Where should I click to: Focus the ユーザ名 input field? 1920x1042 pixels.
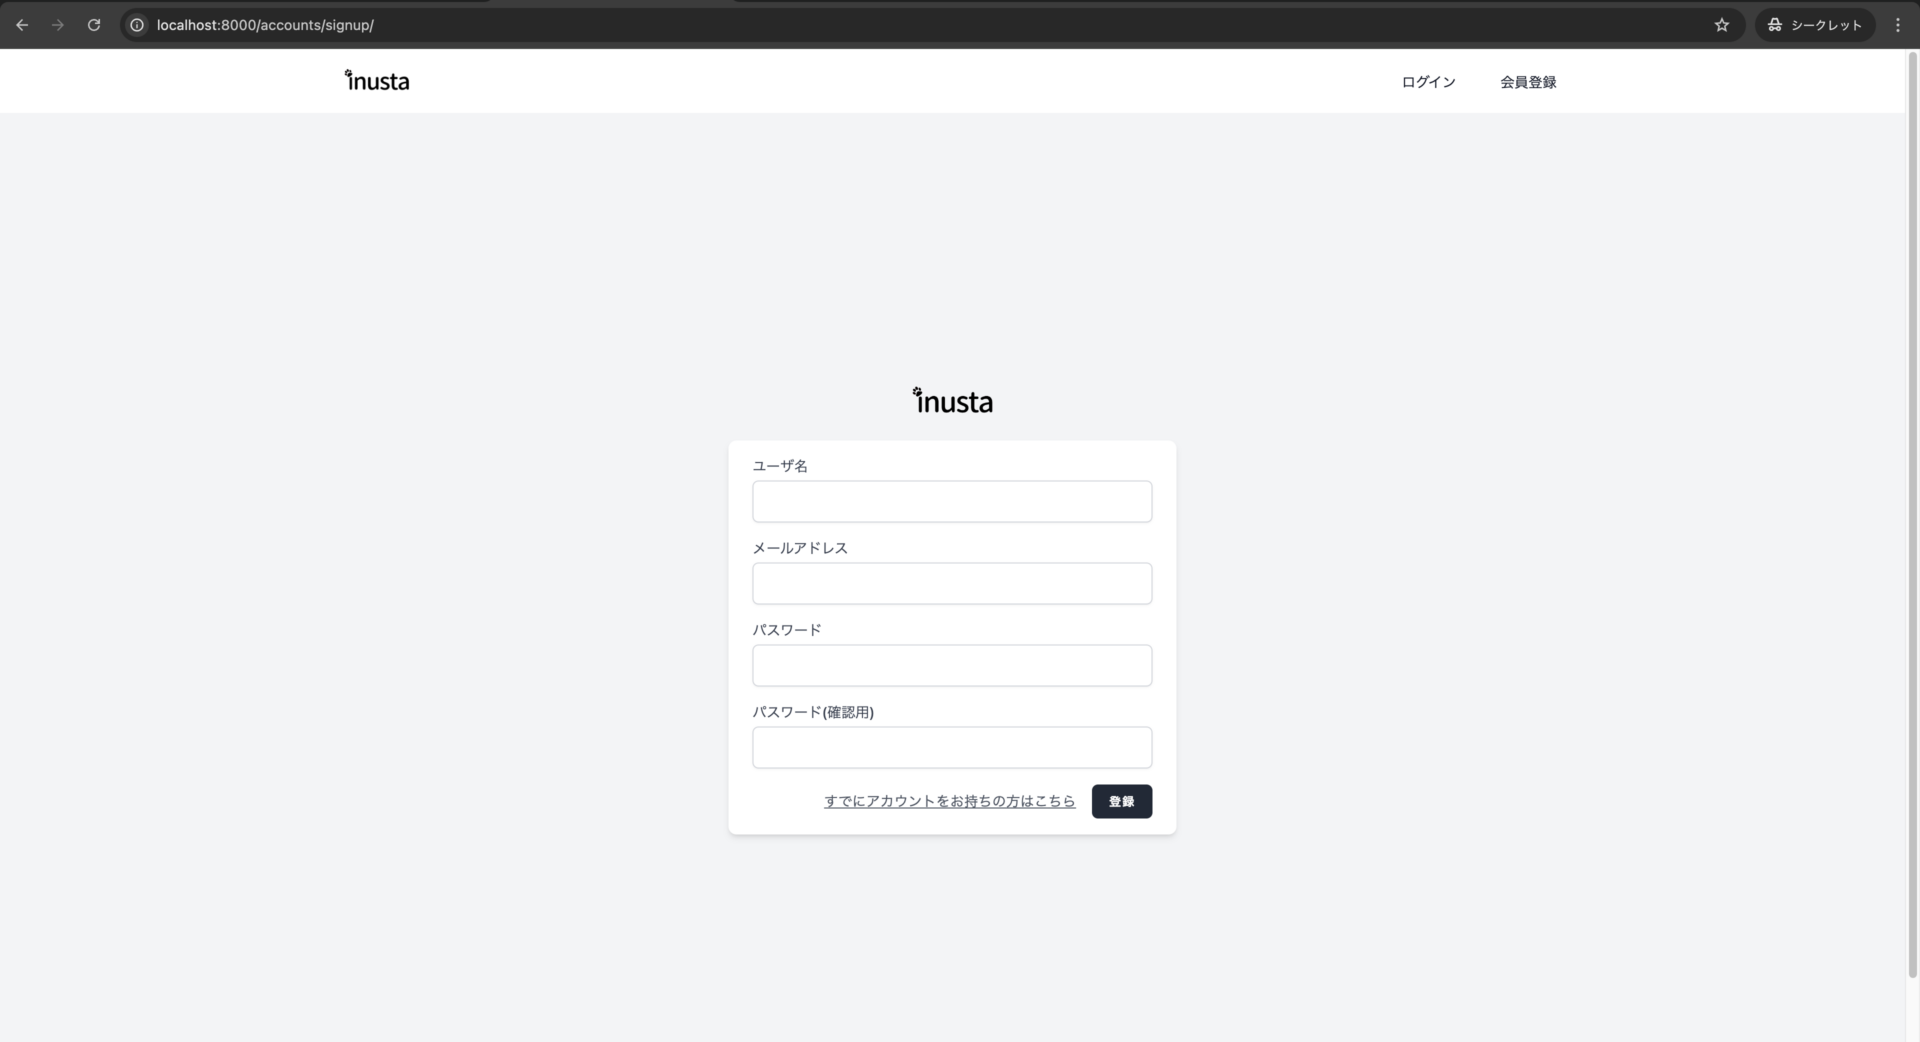[952, 501]
